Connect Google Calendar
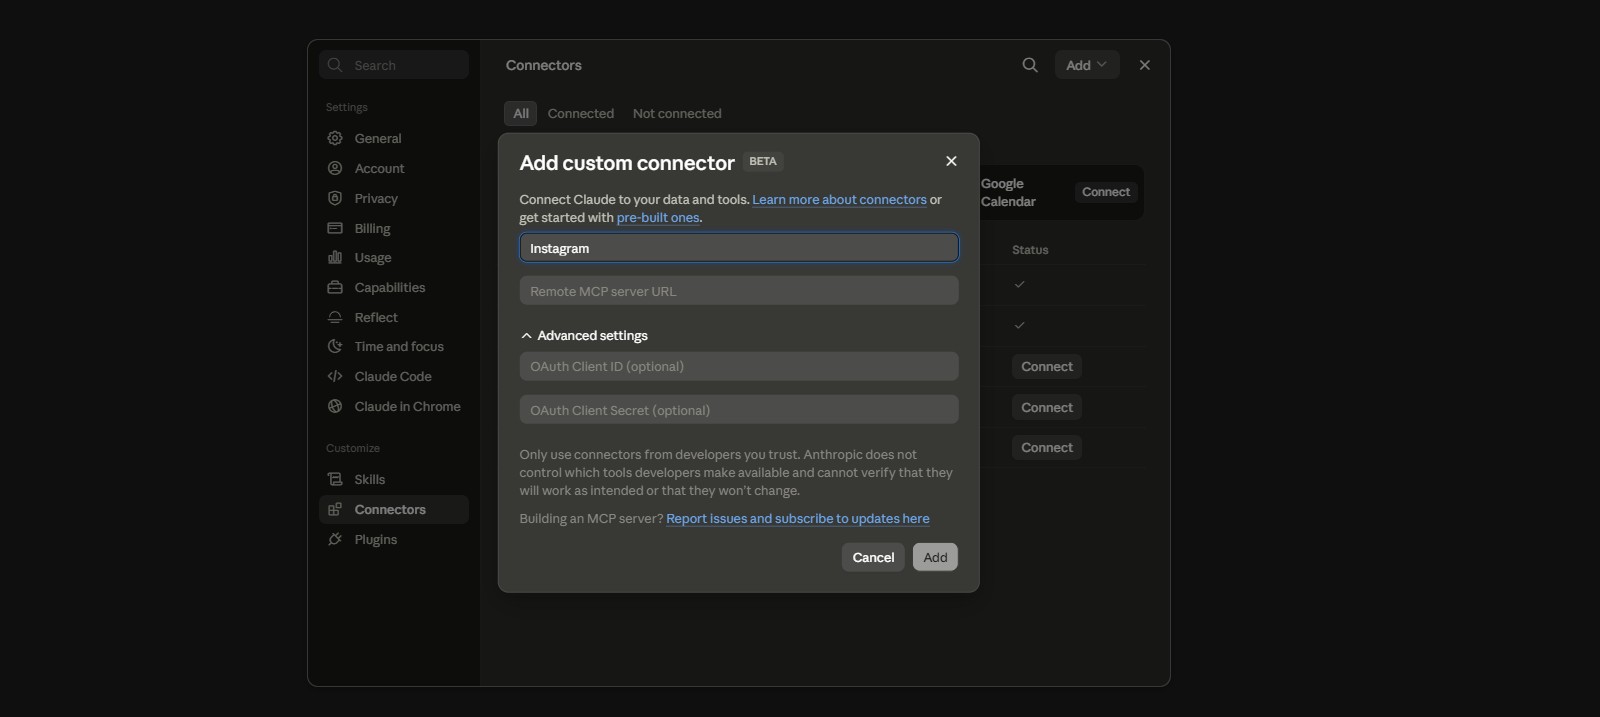This screenshot has height=717, width=1600. click(1106, 192)
